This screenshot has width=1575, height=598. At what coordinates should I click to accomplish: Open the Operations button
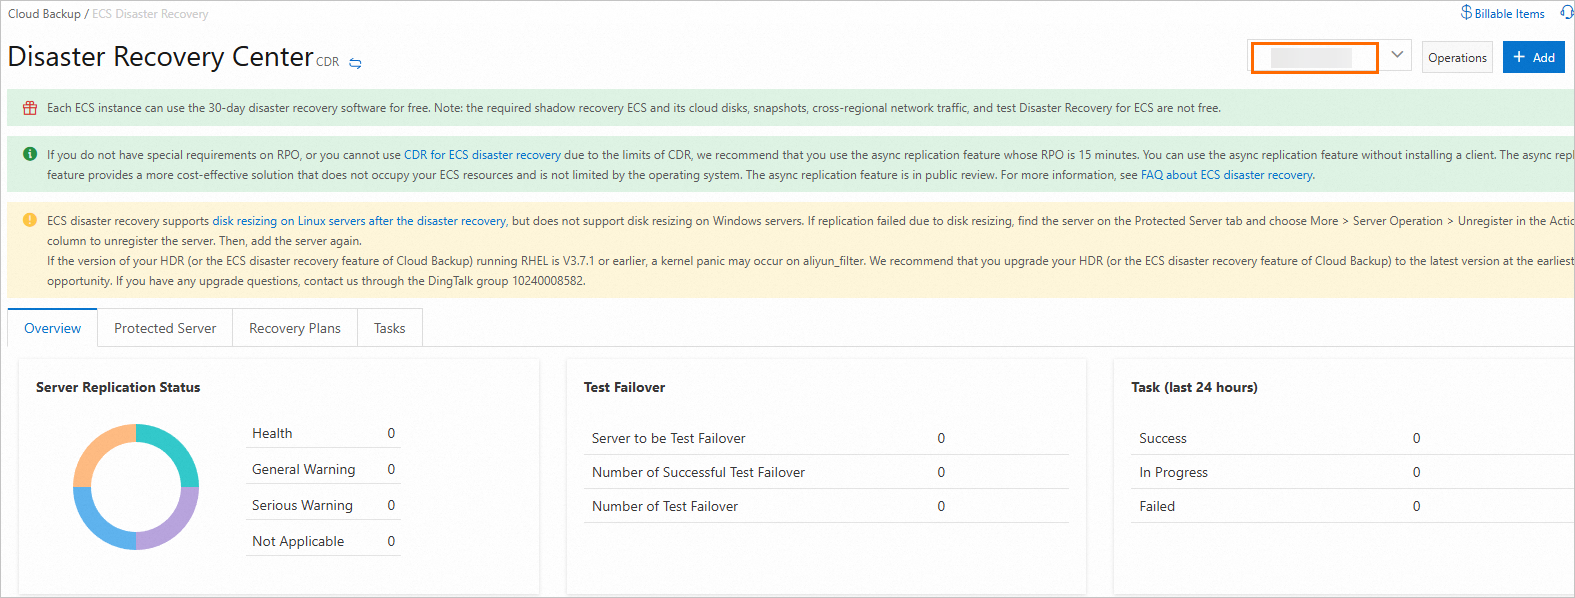point(1457,57)
